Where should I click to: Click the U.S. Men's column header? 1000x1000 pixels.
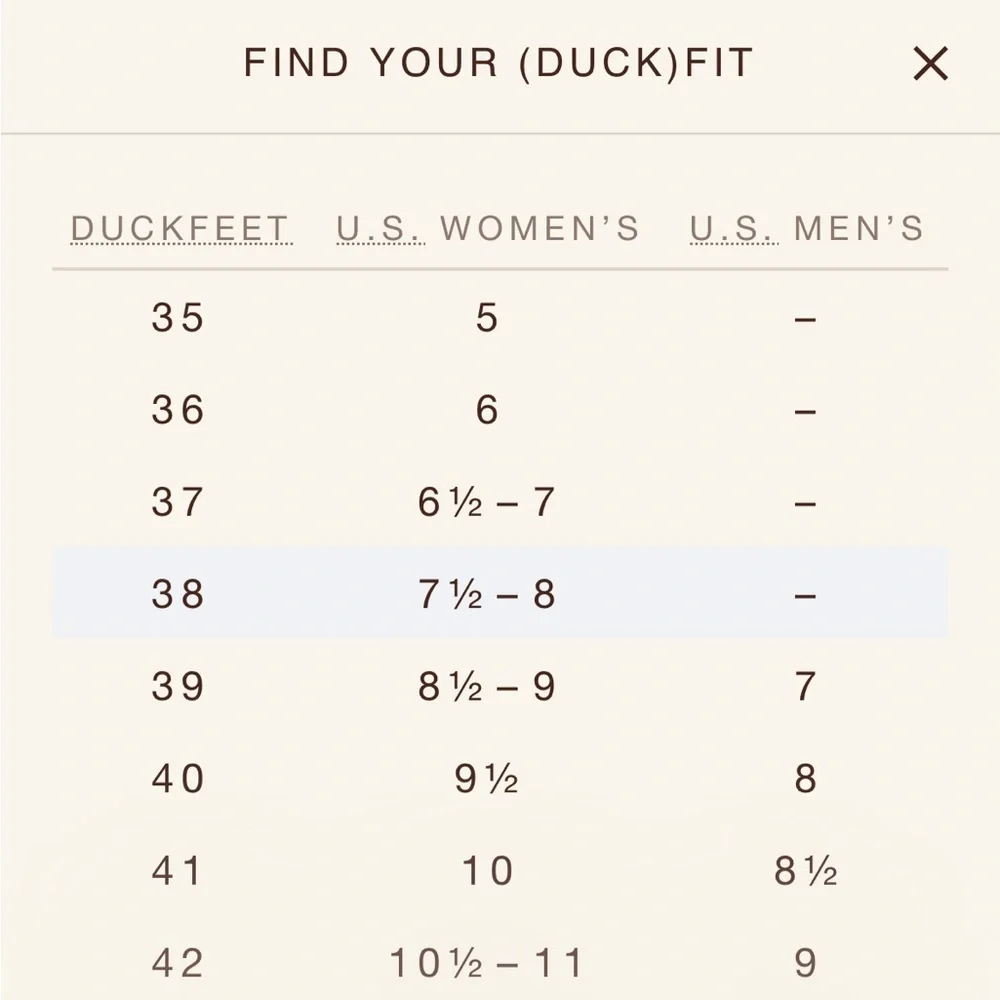point(806,229)
